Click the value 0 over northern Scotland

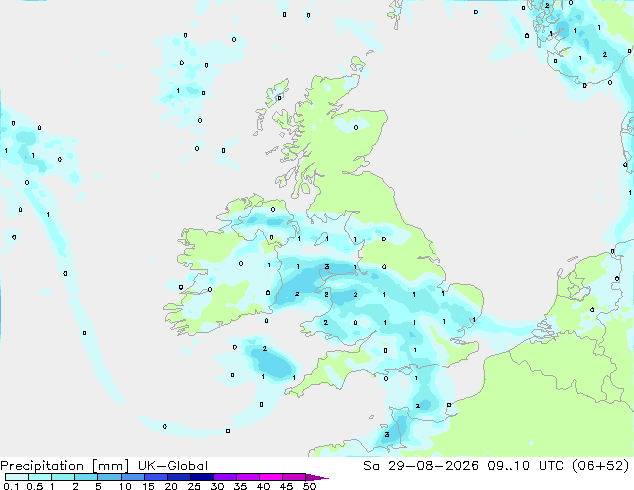356,127
